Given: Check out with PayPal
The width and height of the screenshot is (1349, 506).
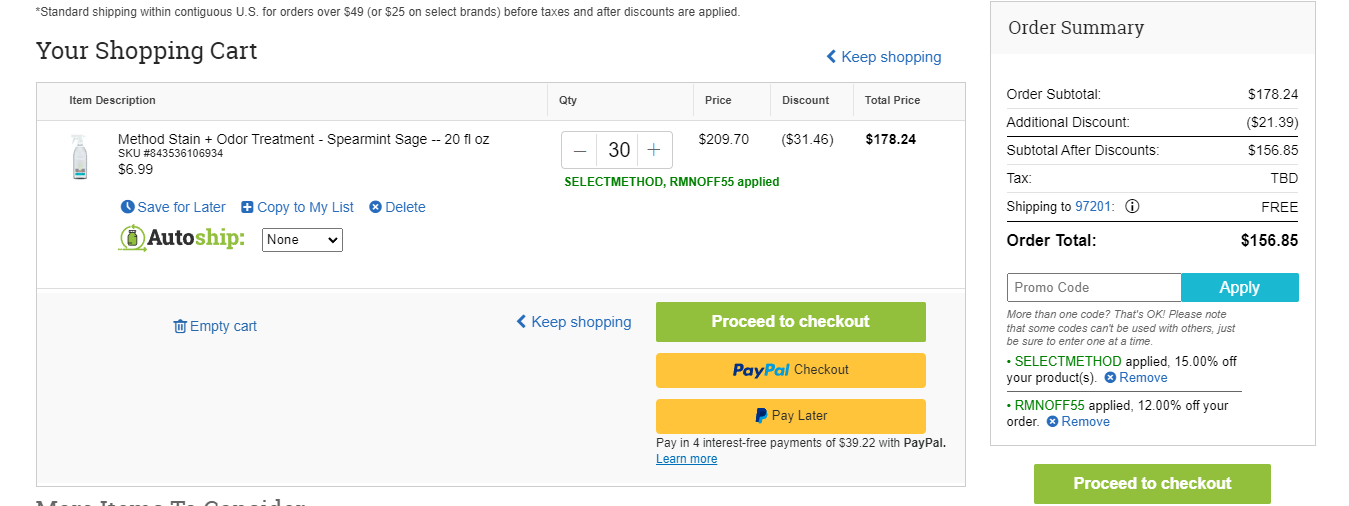Looking at the screenshot, I should point(791,370).
